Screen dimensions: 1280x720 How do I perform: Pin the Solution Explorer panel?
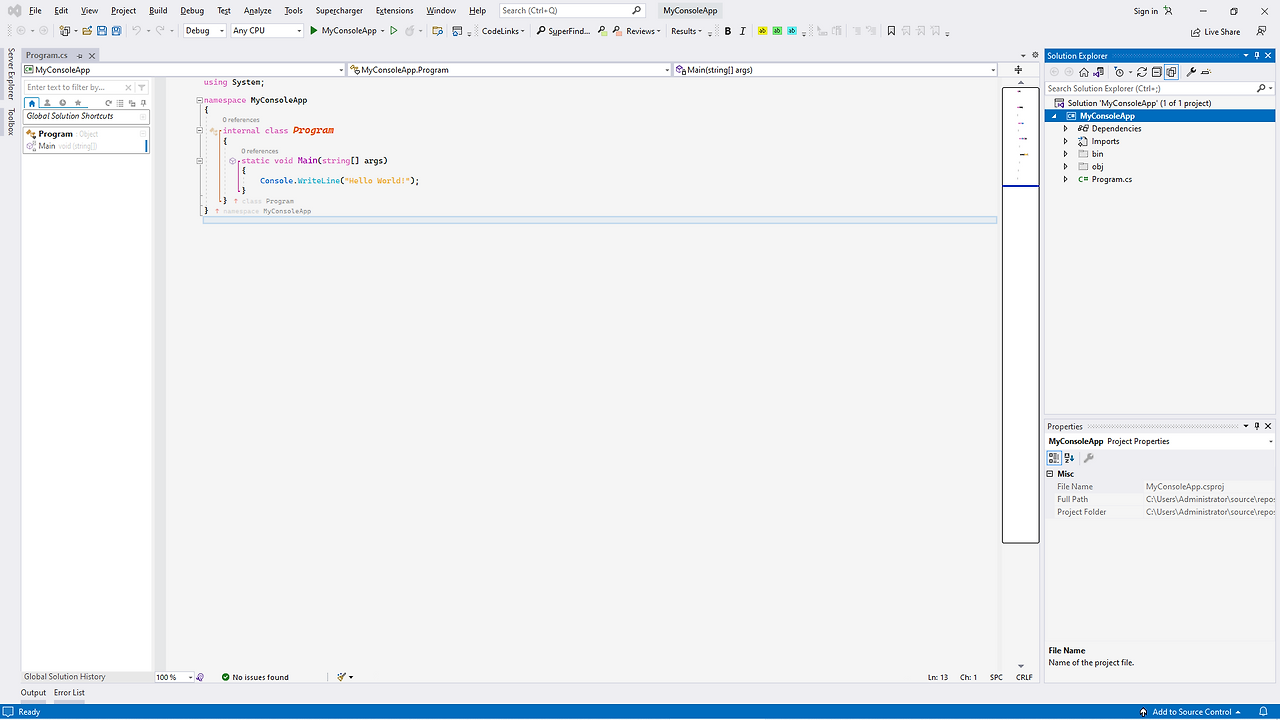coord(1257,55)
